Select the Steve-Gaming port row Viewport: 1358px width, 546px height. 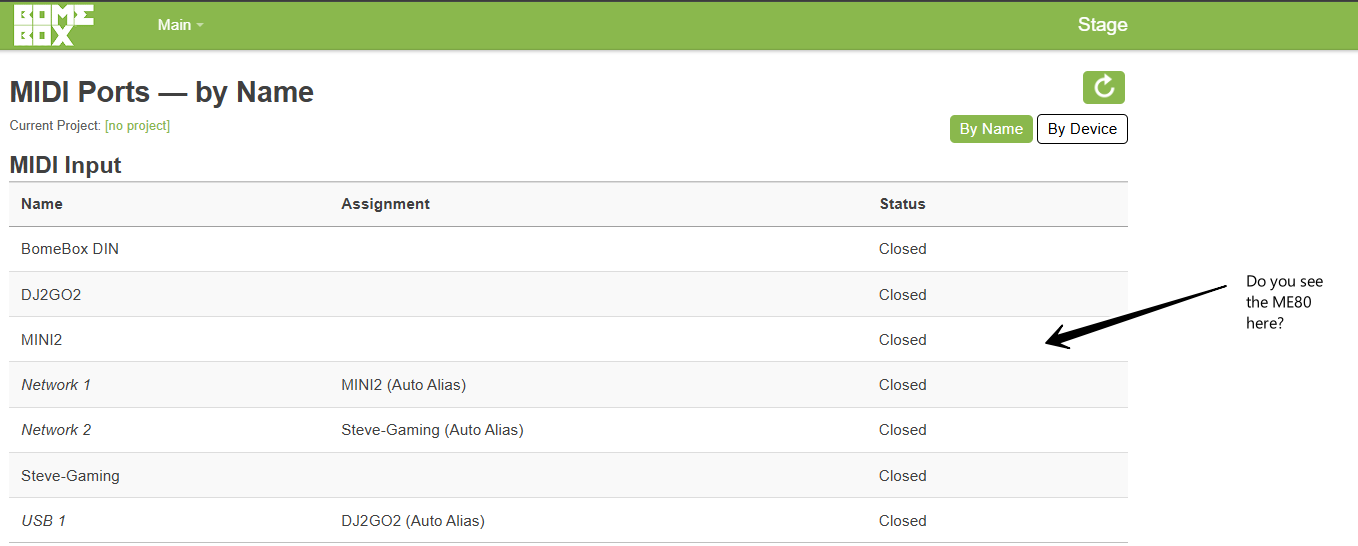coord(568,475)
